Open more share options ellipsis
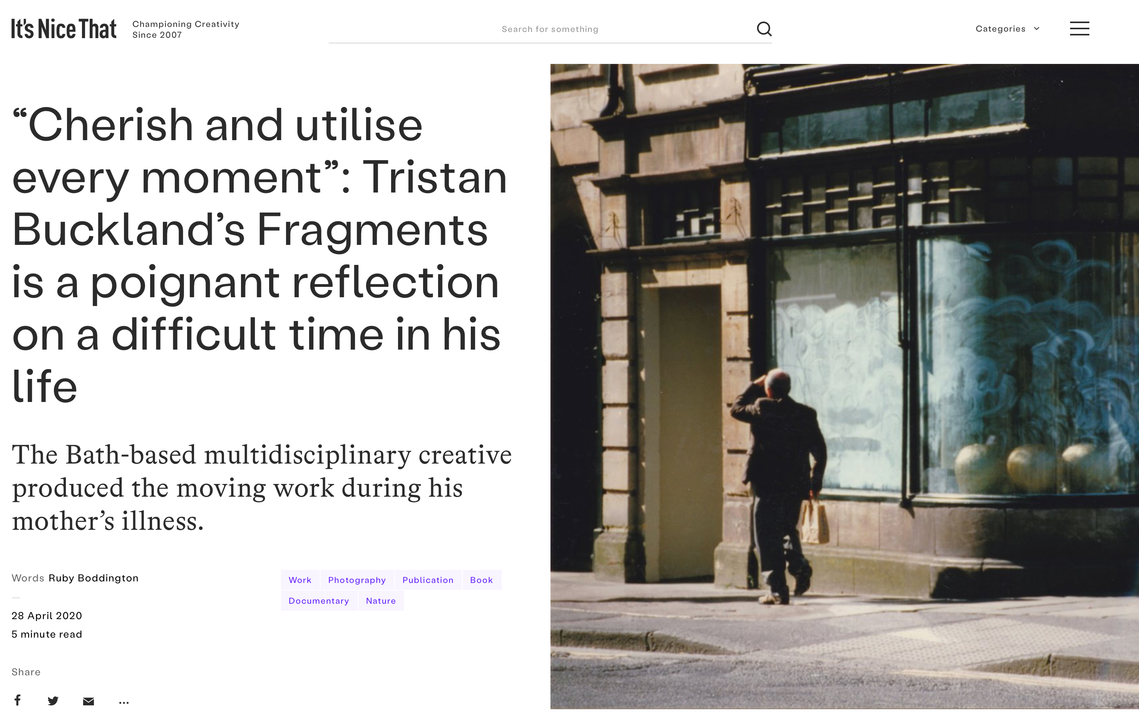This screenshot has height=720, width=1139. click(124, 702)
